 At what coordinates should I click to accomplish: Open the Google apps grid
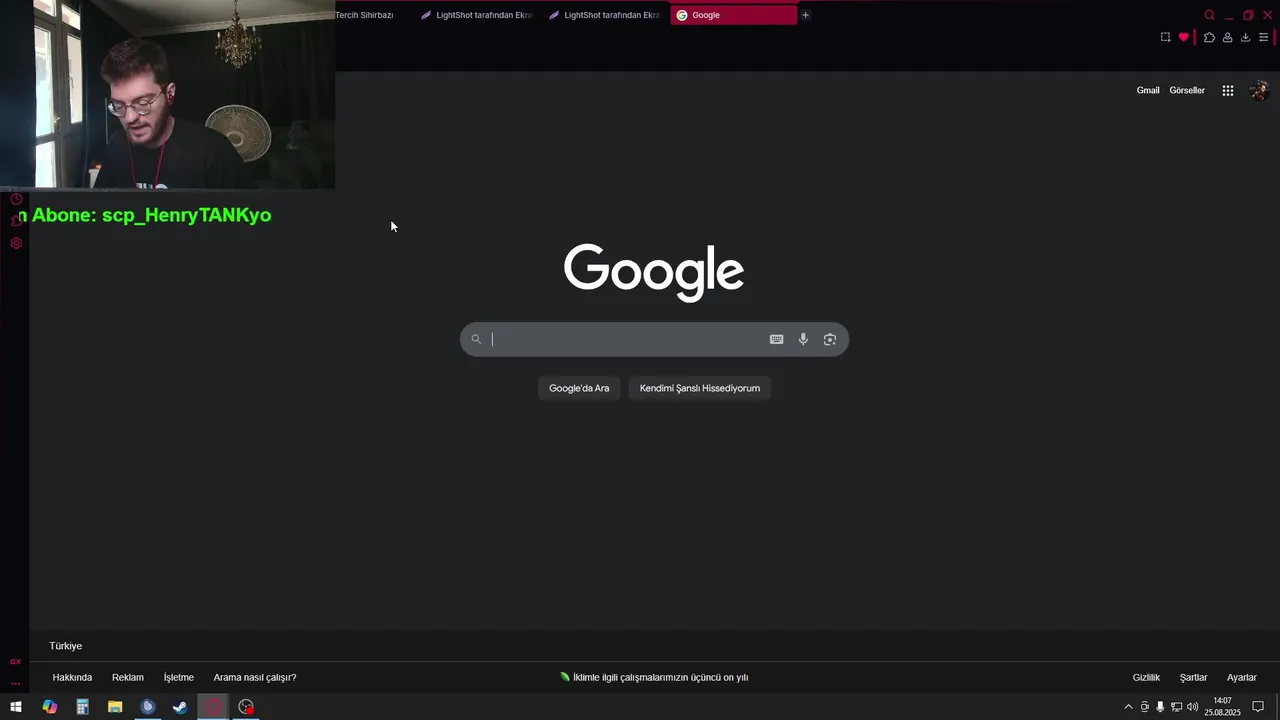1228,90
